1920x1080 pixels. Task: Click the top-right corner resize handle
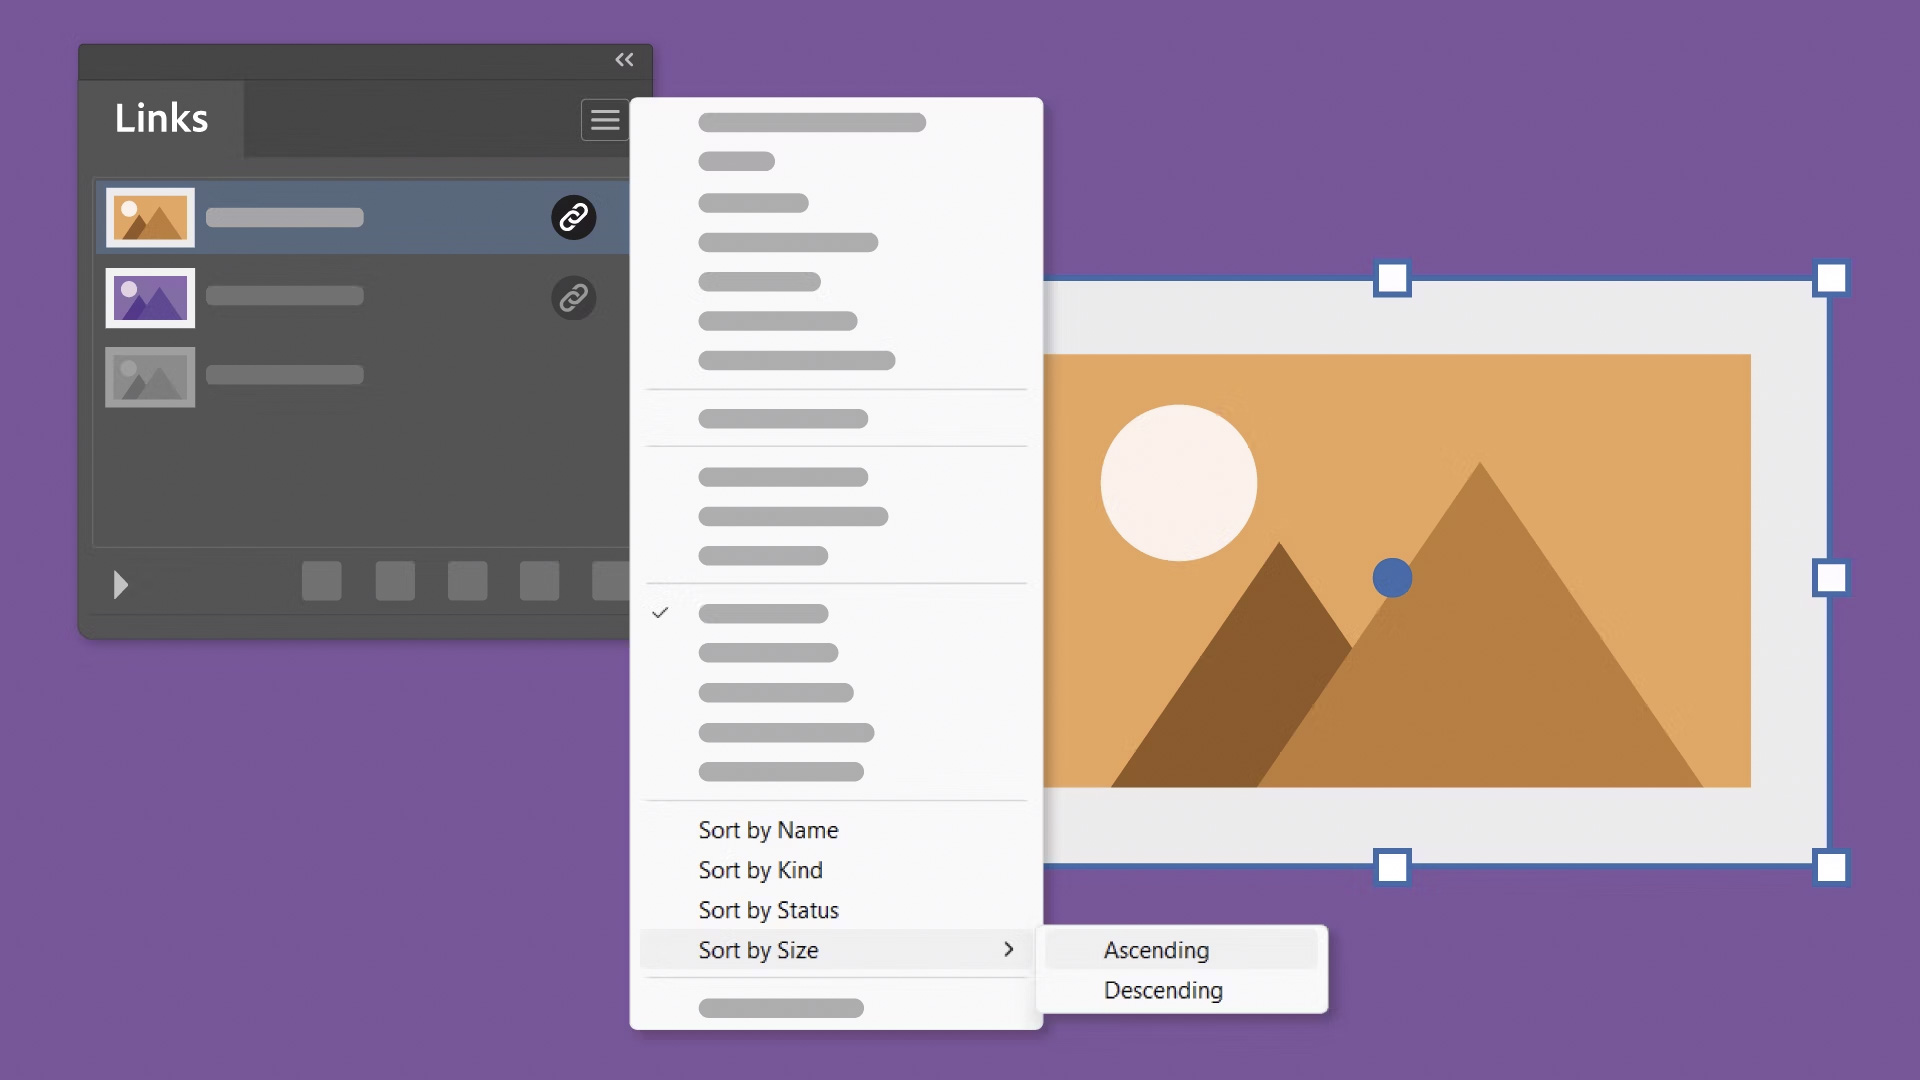[x=1830, y=278]
